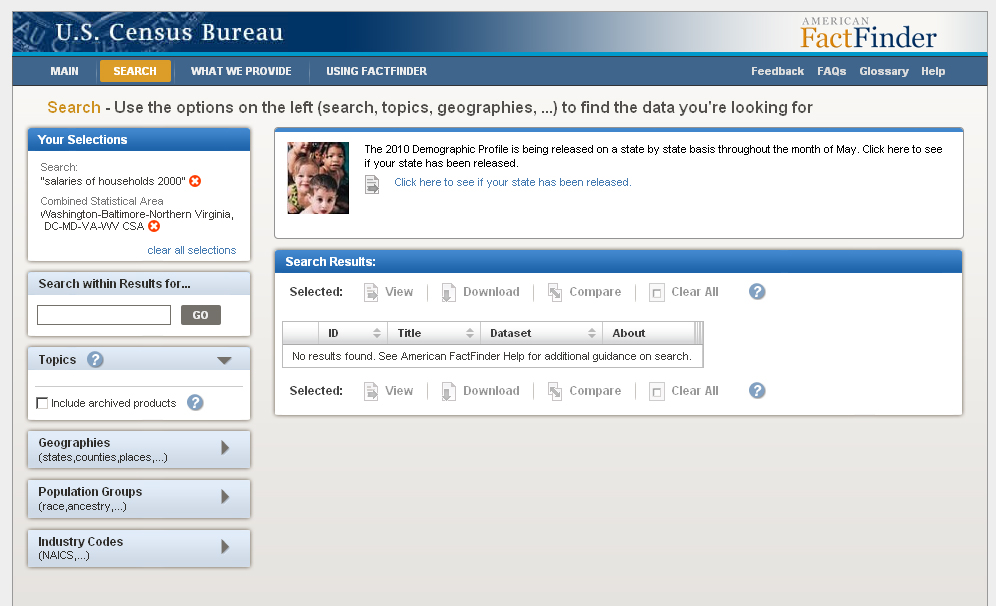This screenshot has width=996, height=606.
Task: Click the bottom Compare icon
Action: click(555, 391)
